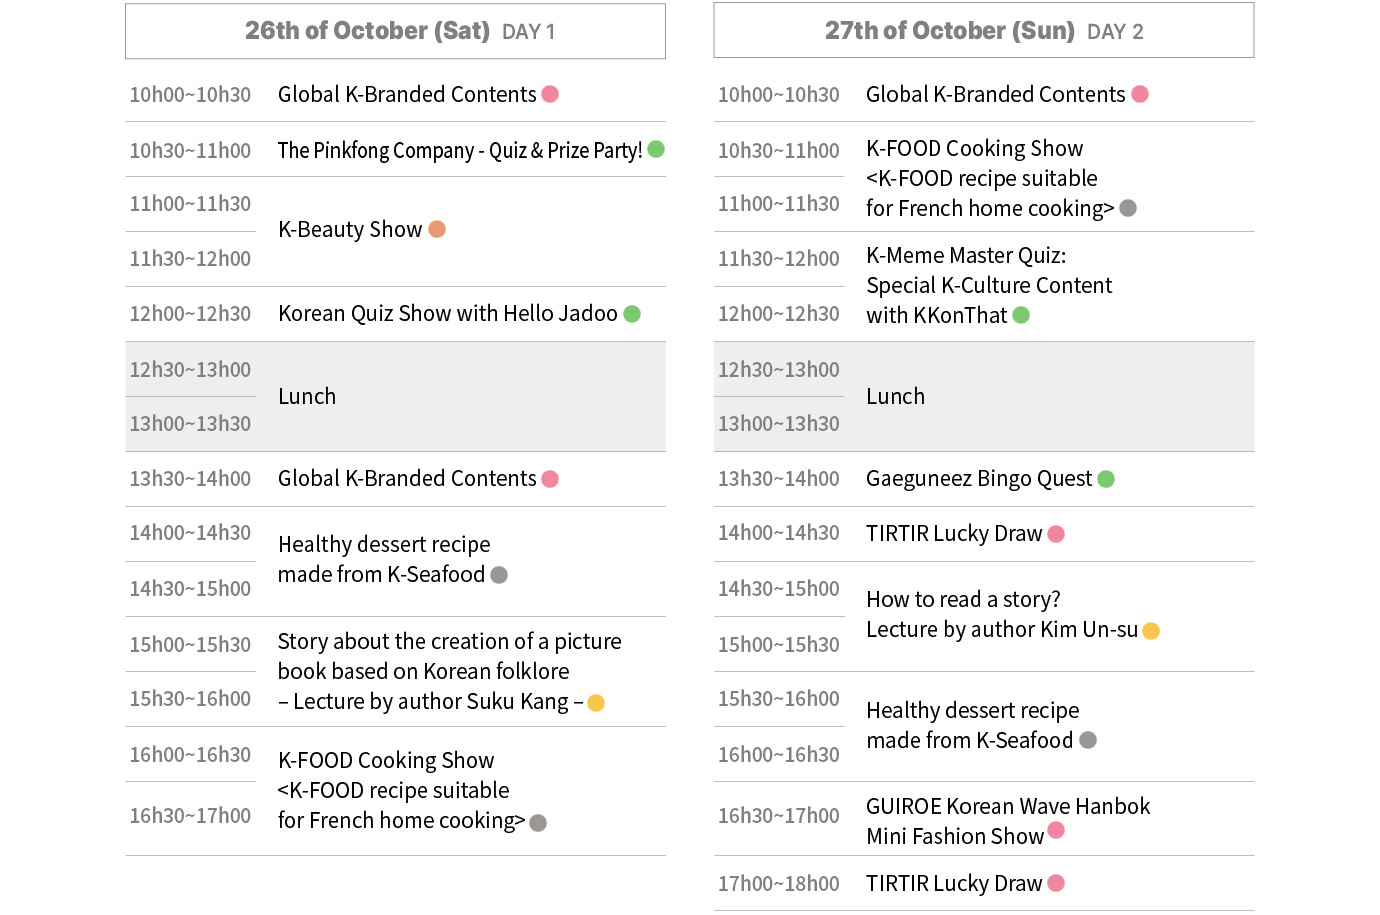Click green dot next to Gaeguneez Bingo Quest
This screenshot has width=1380, height=915.
(1106, 479)
